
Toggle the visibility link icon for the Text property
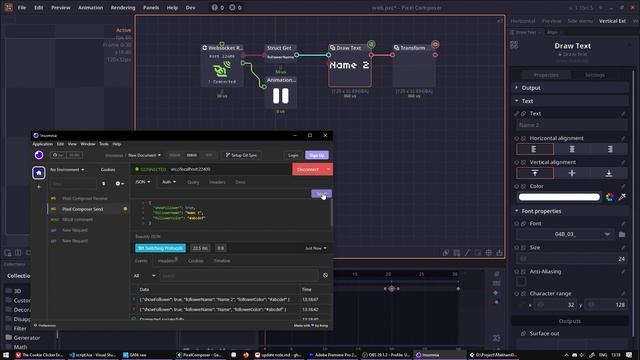(x=524, y=113)
